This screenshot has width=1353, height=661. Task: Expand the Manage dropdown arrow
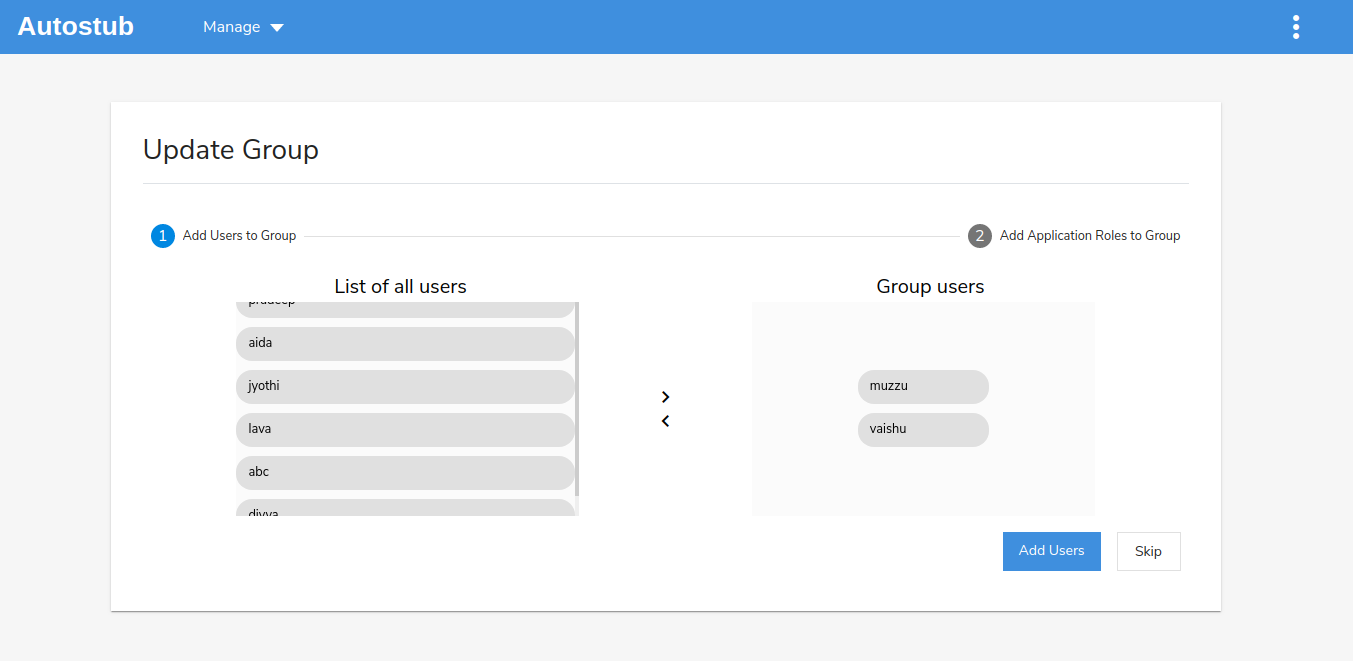[277, 28]
